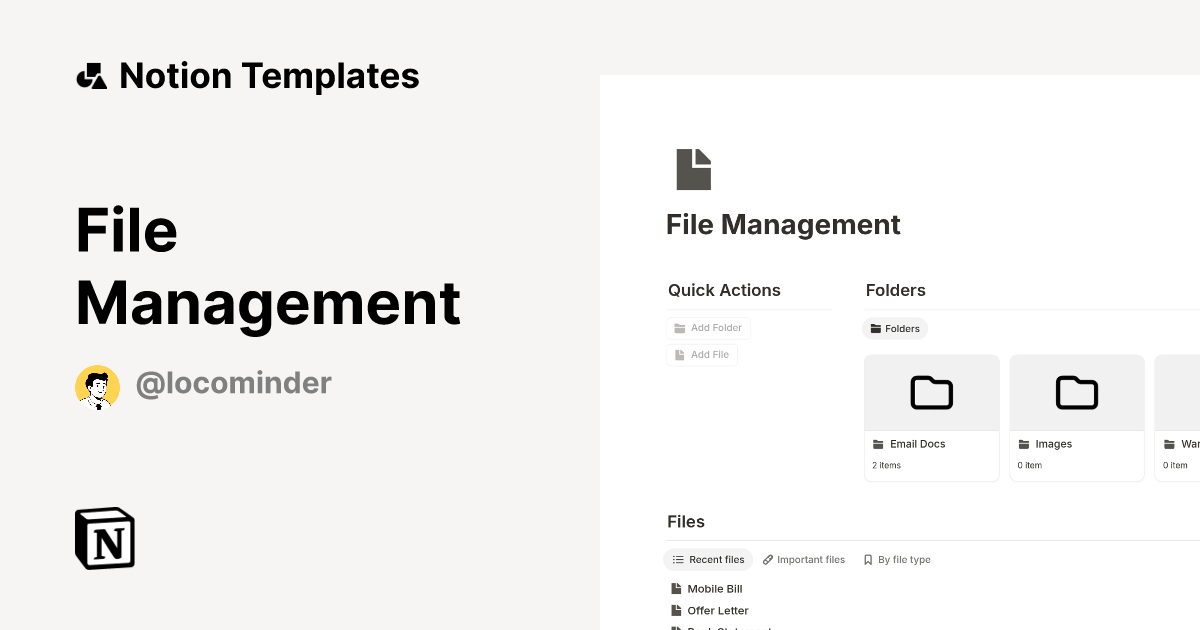Open the Email Docs folder icon
The height and width of the screenshot is (630, 1200).
click(931, 392)
